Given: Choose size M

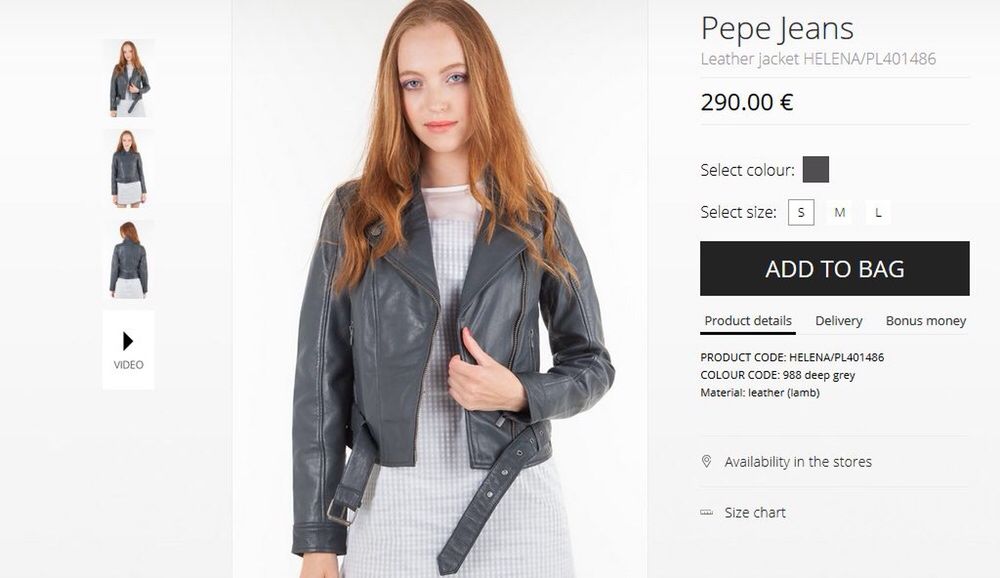Looking at the screenshot, I should pos(840,212).
